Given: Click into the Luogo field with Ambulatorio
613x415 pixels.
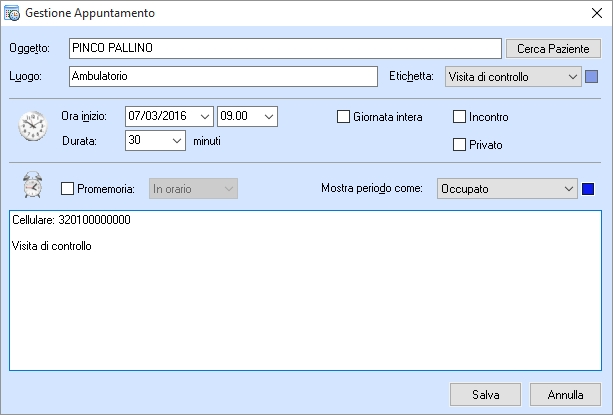Looking at the screenshot, I should pos(223,76).
